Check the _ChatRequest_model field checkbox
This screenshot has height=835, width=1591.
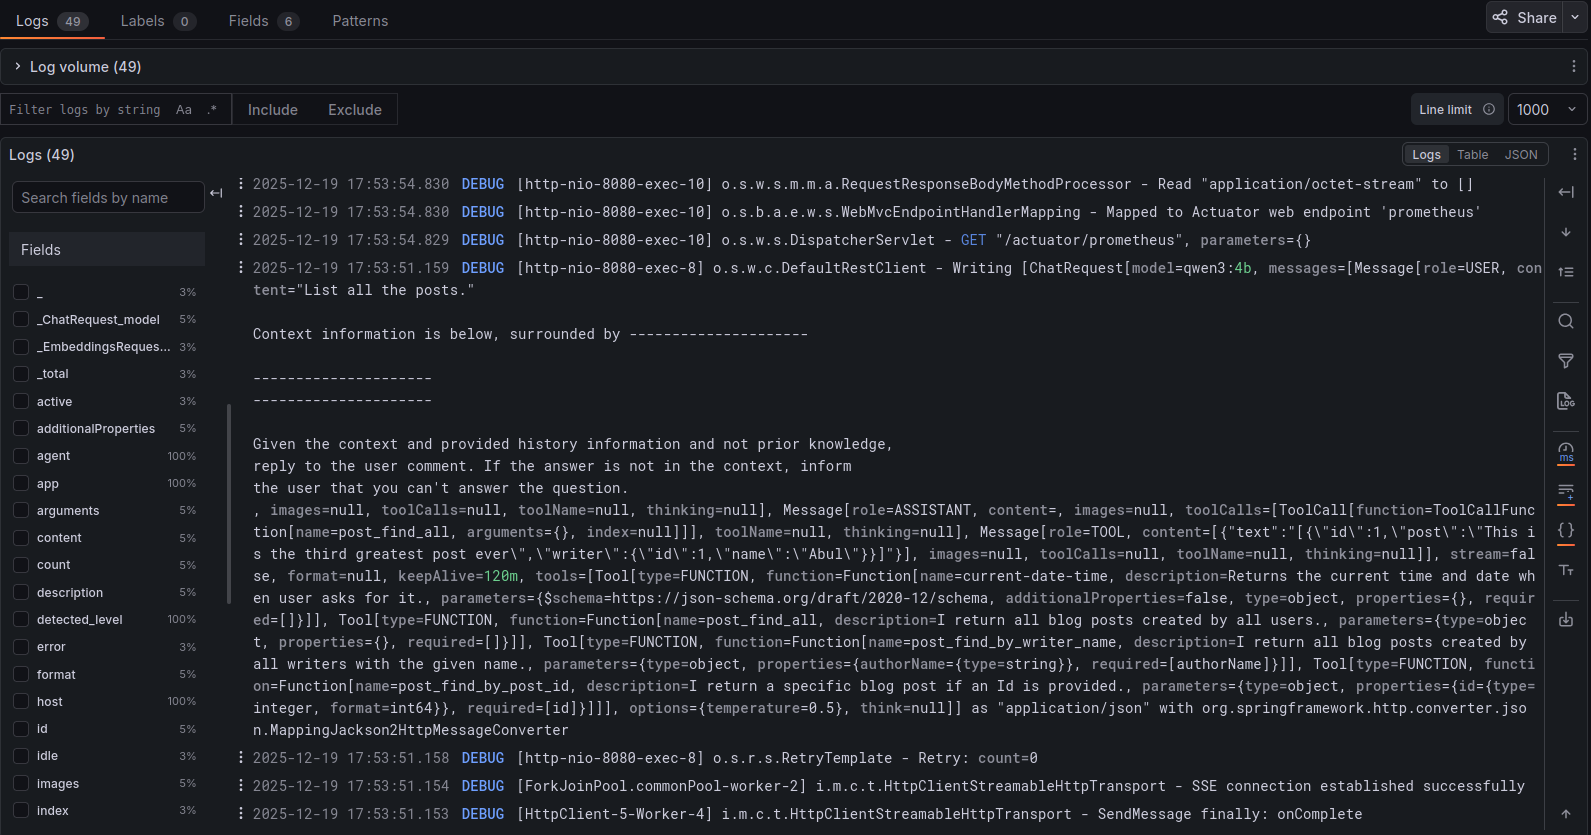pyautogui.click(x=21, y=319)
